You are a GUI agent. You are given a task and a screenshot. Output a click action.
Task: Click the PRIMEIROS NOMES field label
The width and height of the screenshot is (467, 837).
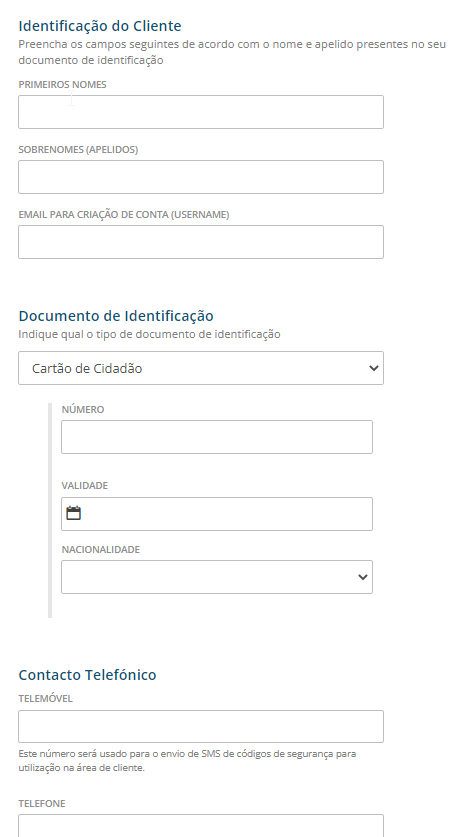[62, 84]
